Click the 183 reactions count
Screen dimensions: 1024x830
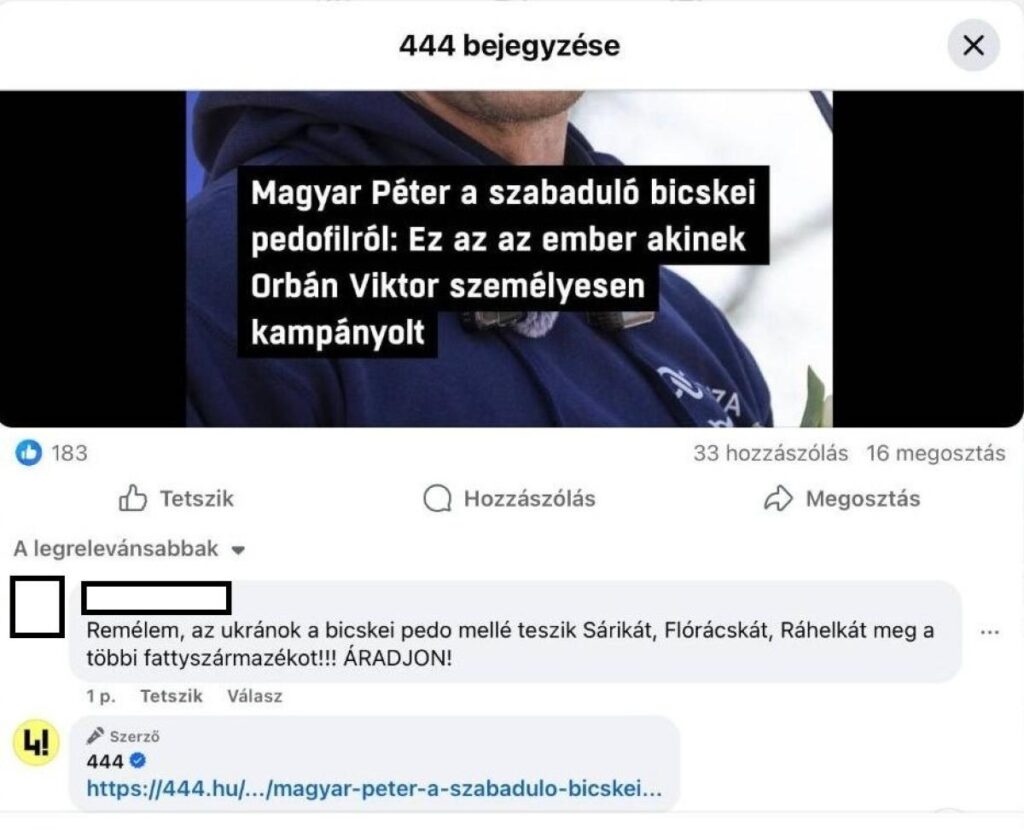[69, 453]
